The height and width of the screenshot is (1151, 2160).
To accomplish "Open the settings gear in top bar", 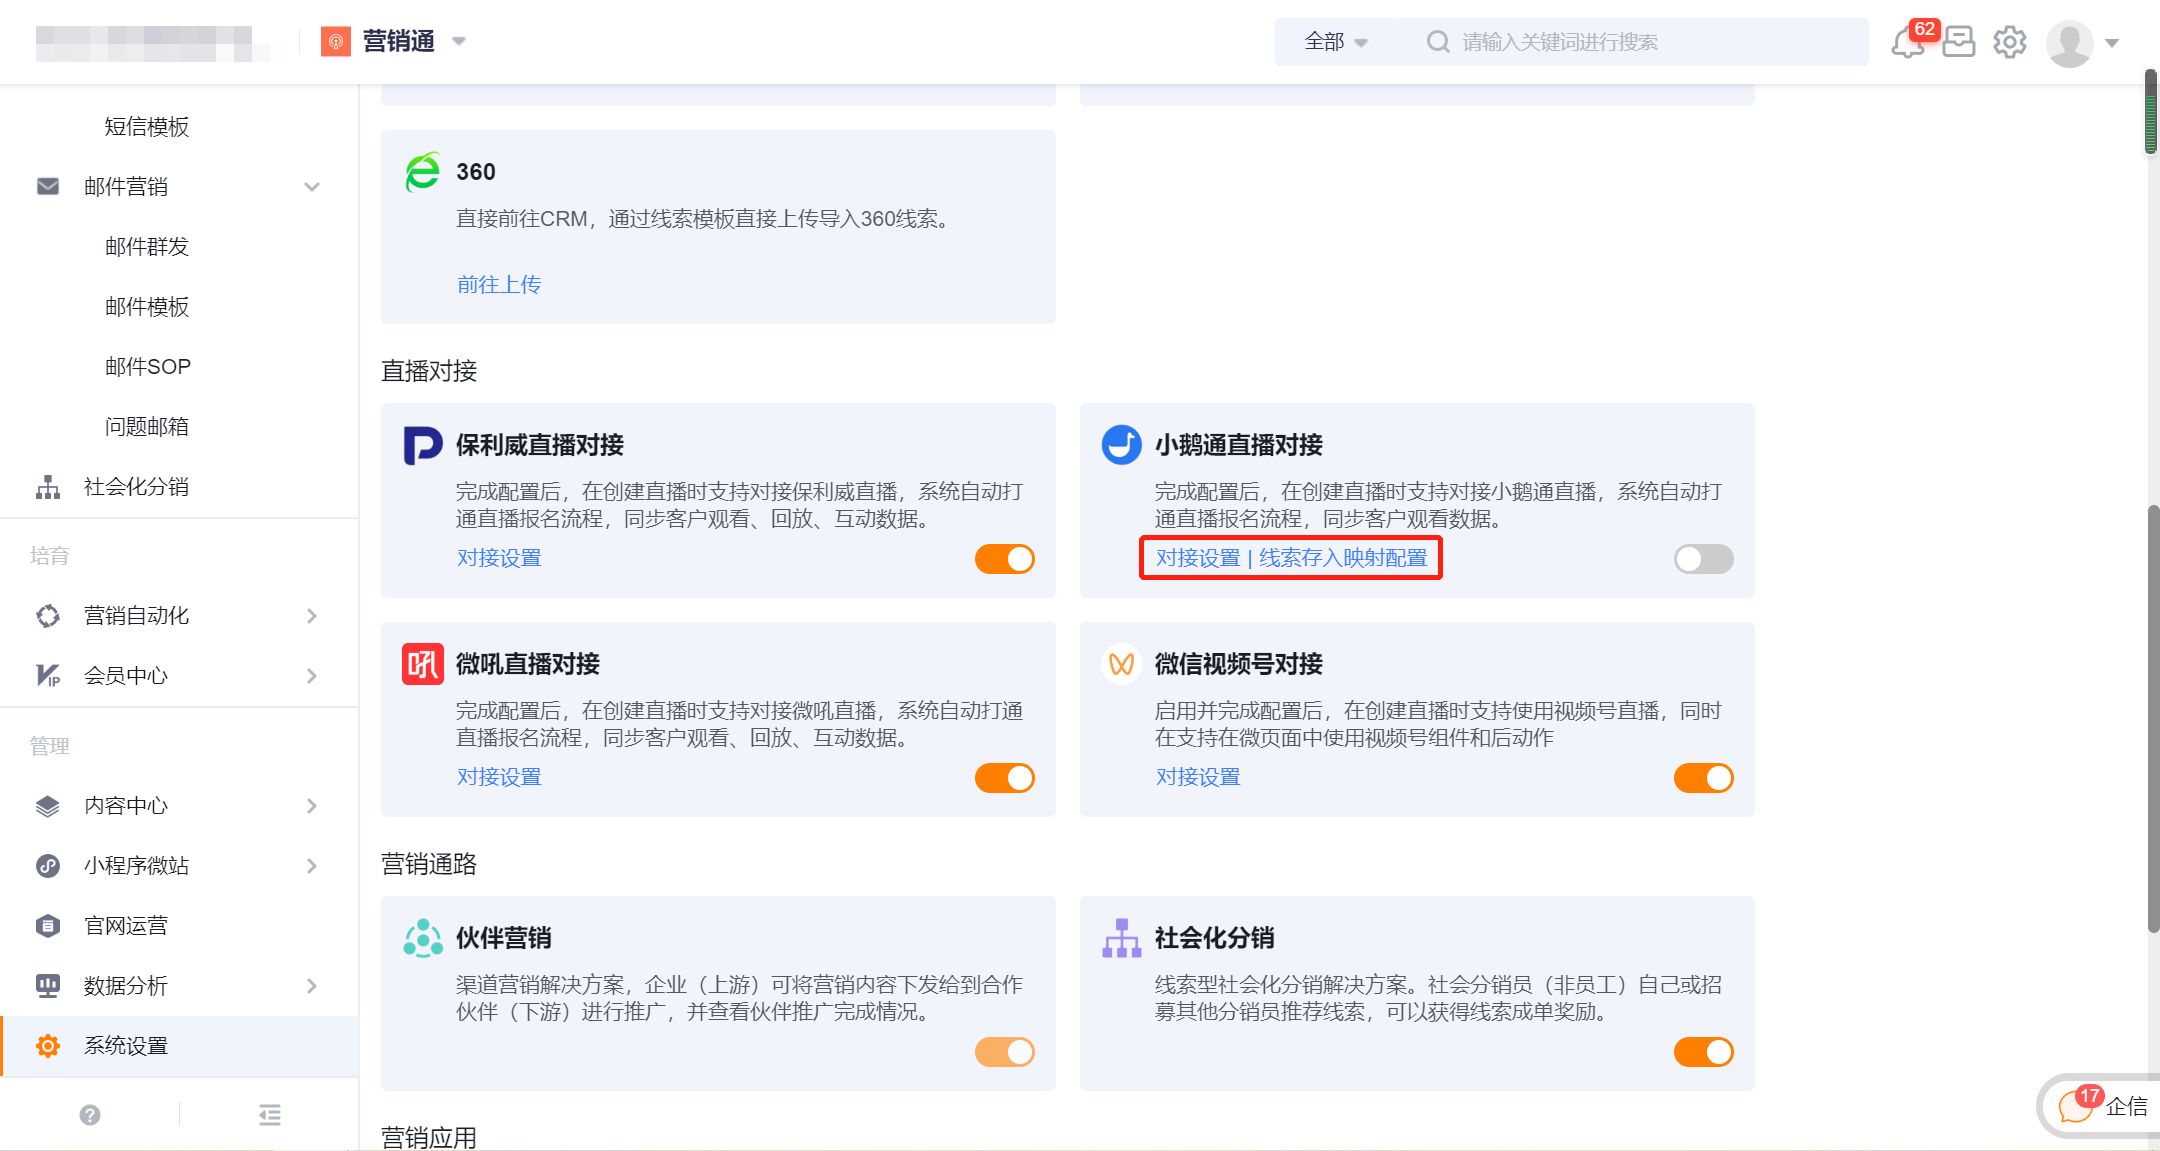I will click(2010, 42).
